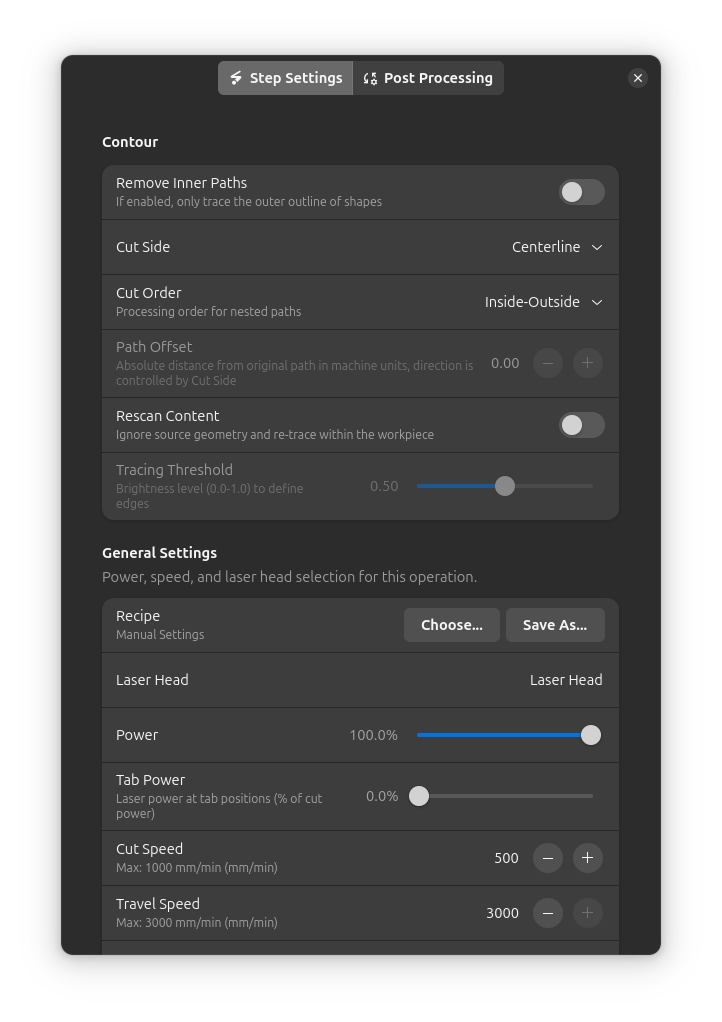Switch to the Post Processing tab

coord(428,78)
